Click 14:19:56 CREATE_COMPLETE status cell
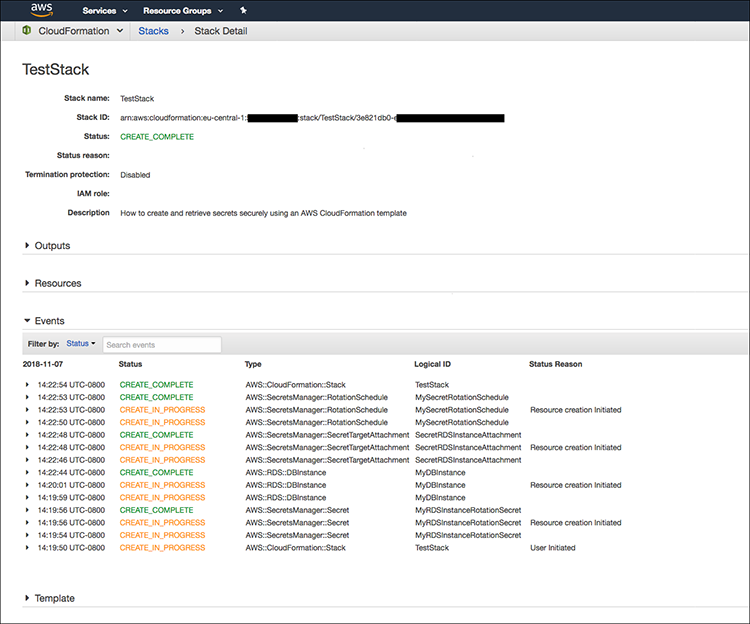Viewport: 750px width, 624px height. pyautogui.click(x=156, y=510)
